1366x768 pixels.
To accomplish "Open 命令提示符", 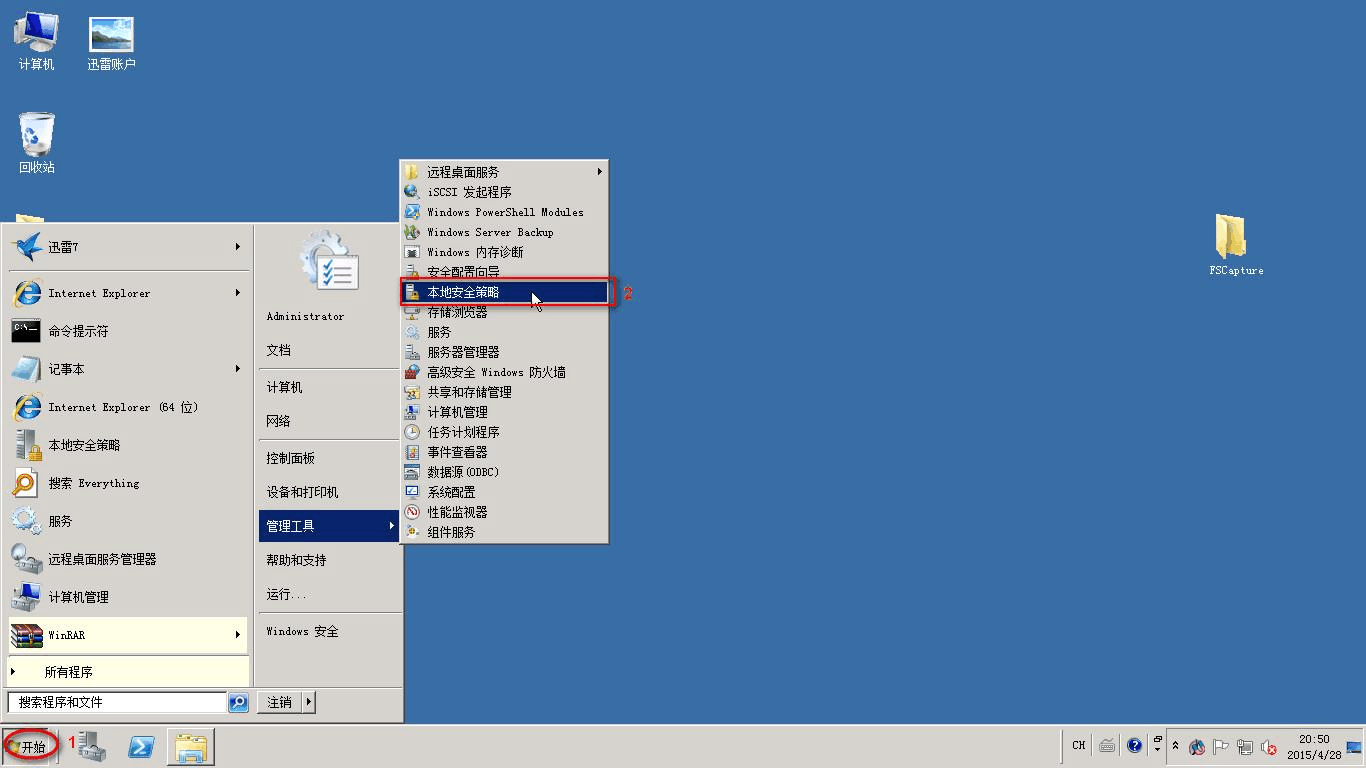I will click(x=128, y=331).
